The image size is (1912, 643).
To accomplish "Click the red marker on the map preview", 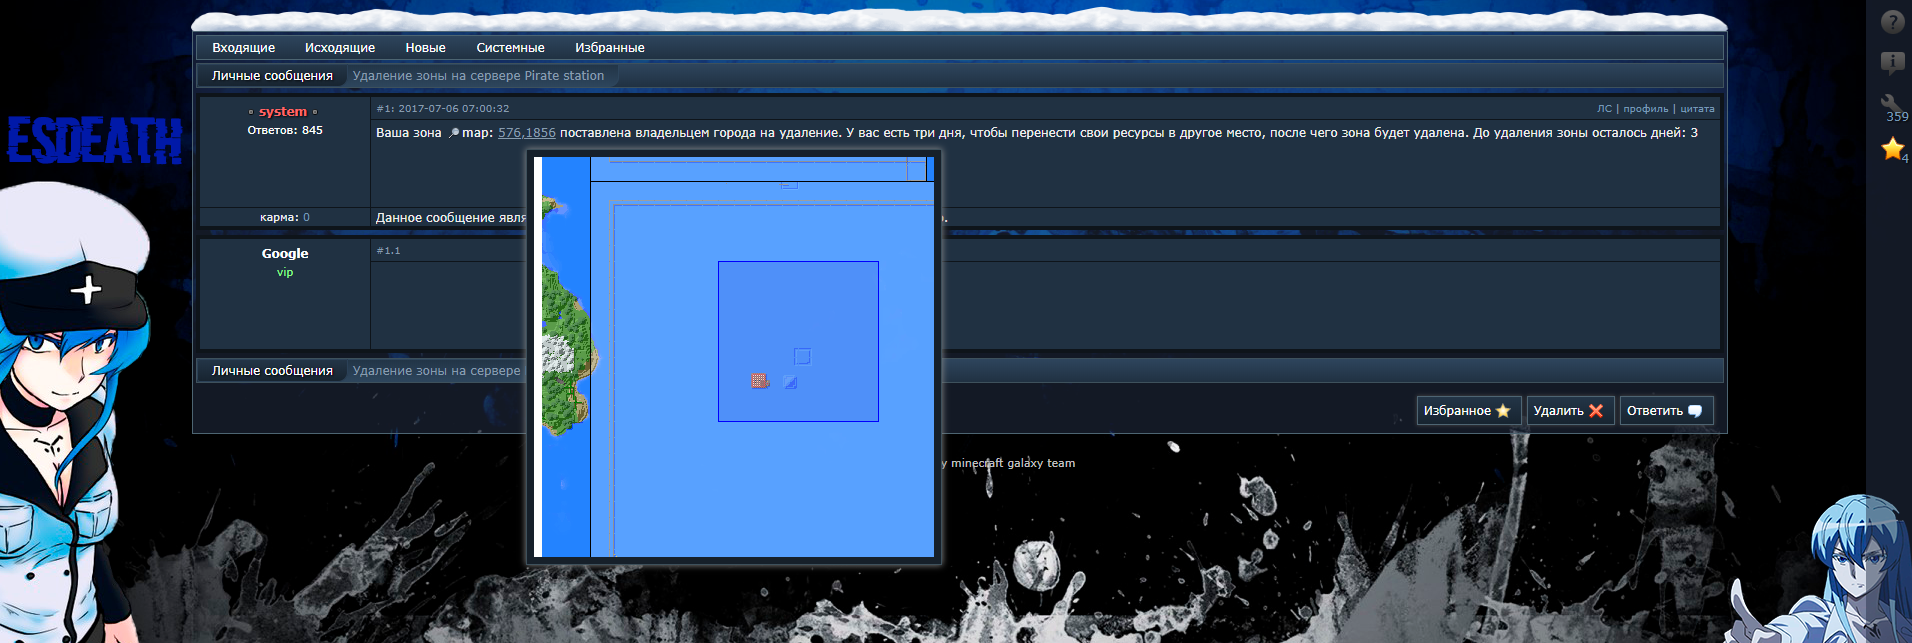I will [x=759, y=381].
